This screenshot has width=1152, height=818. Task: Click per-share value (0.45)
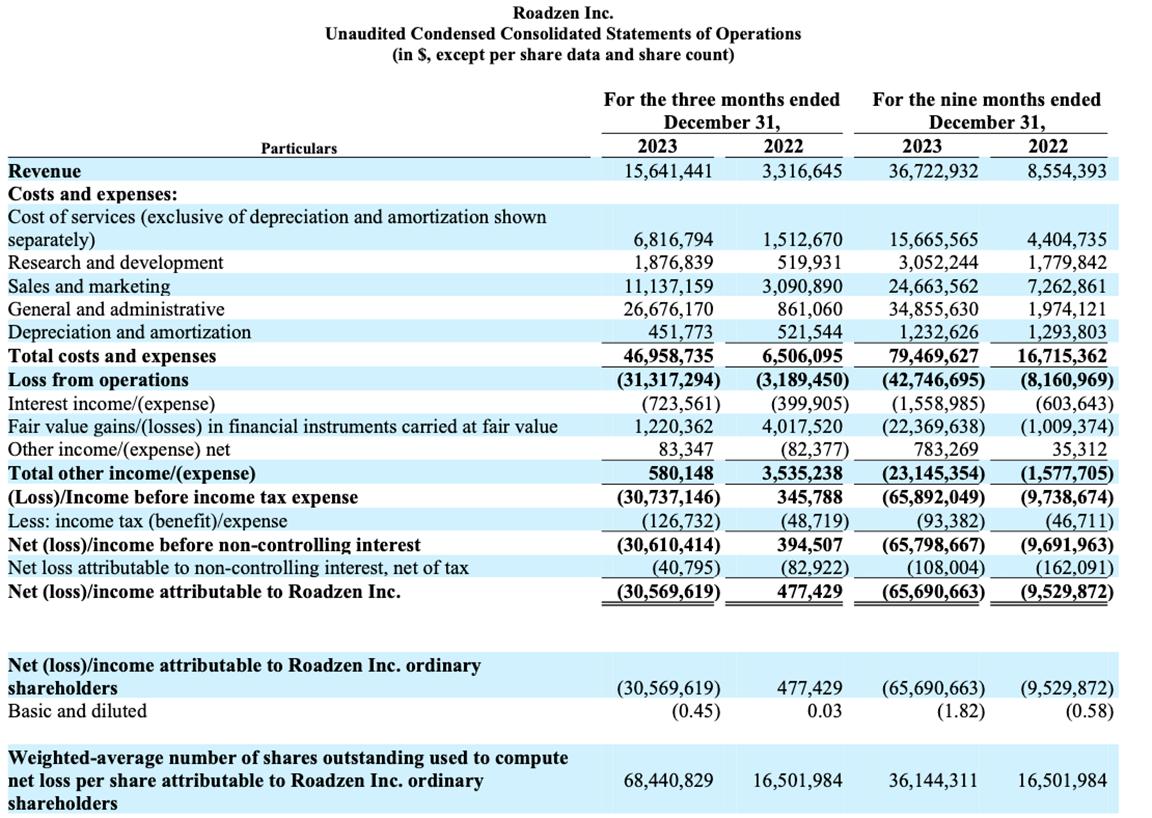click(696, 711)
